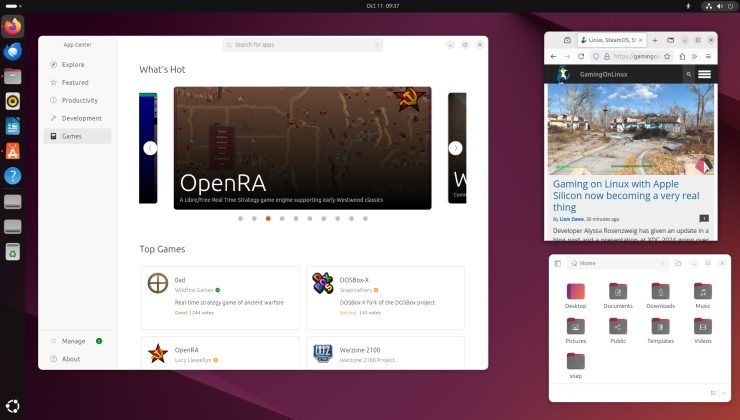Click the Fallout article image
The image size is (740, 420).
tap(631, 129)
